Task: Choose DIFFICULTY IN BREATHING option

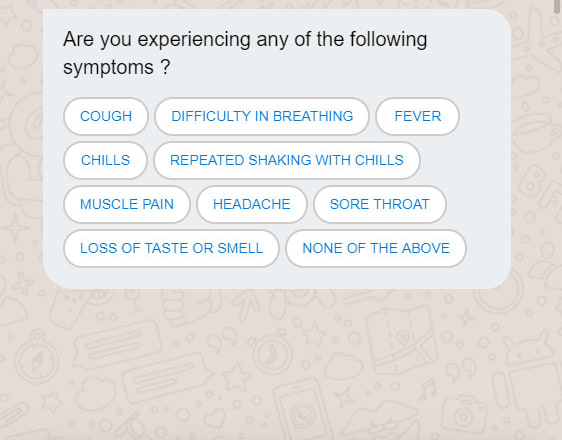Action: coord(262,116)
